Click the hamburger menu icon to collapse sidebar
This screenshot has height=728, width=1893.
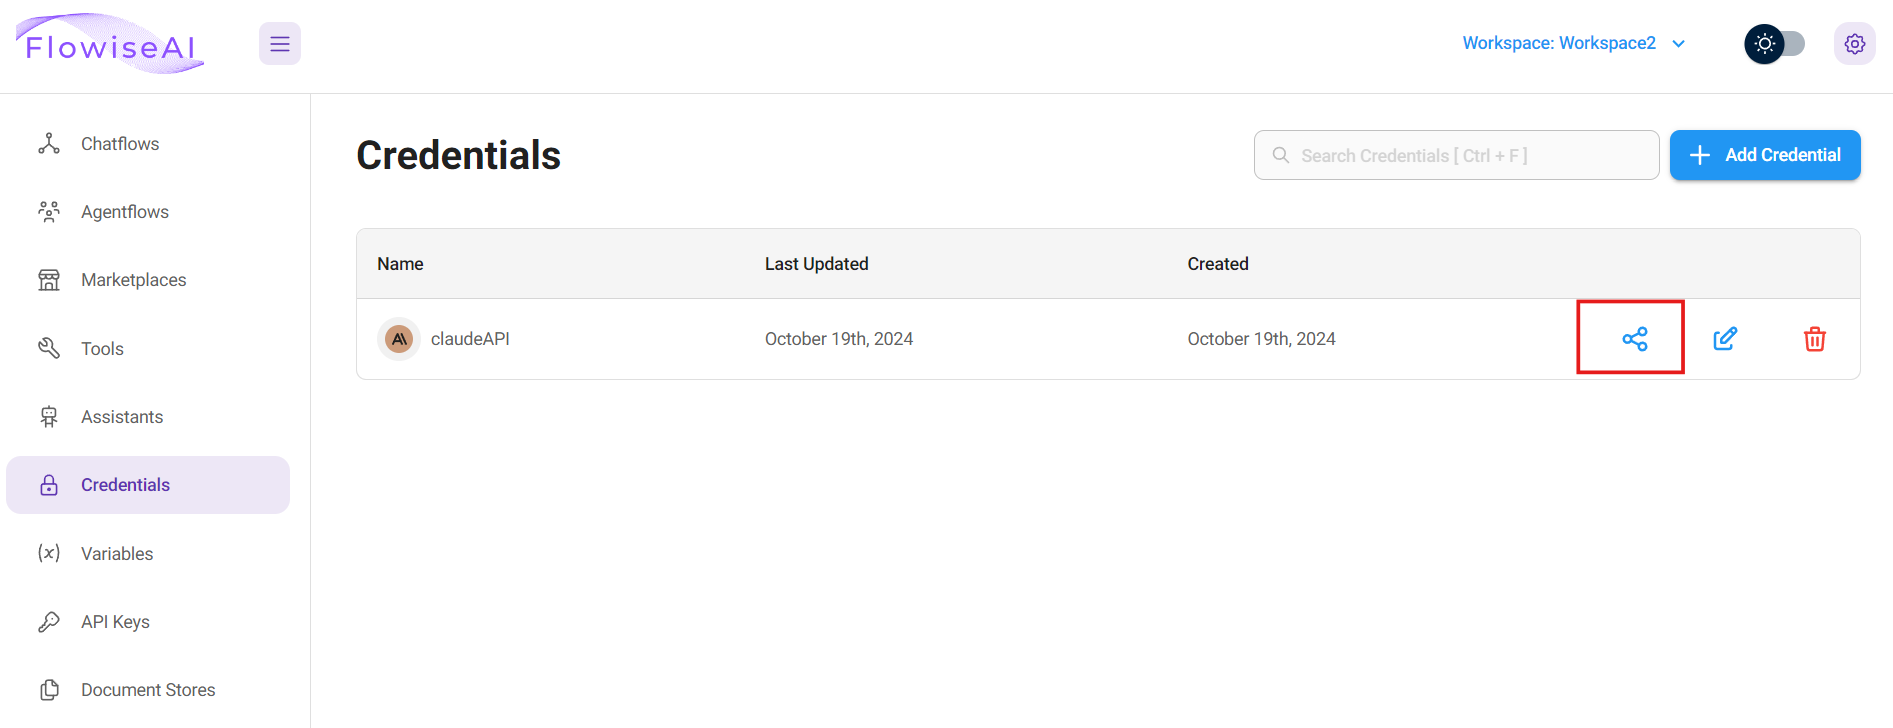(x=280, y=44)
